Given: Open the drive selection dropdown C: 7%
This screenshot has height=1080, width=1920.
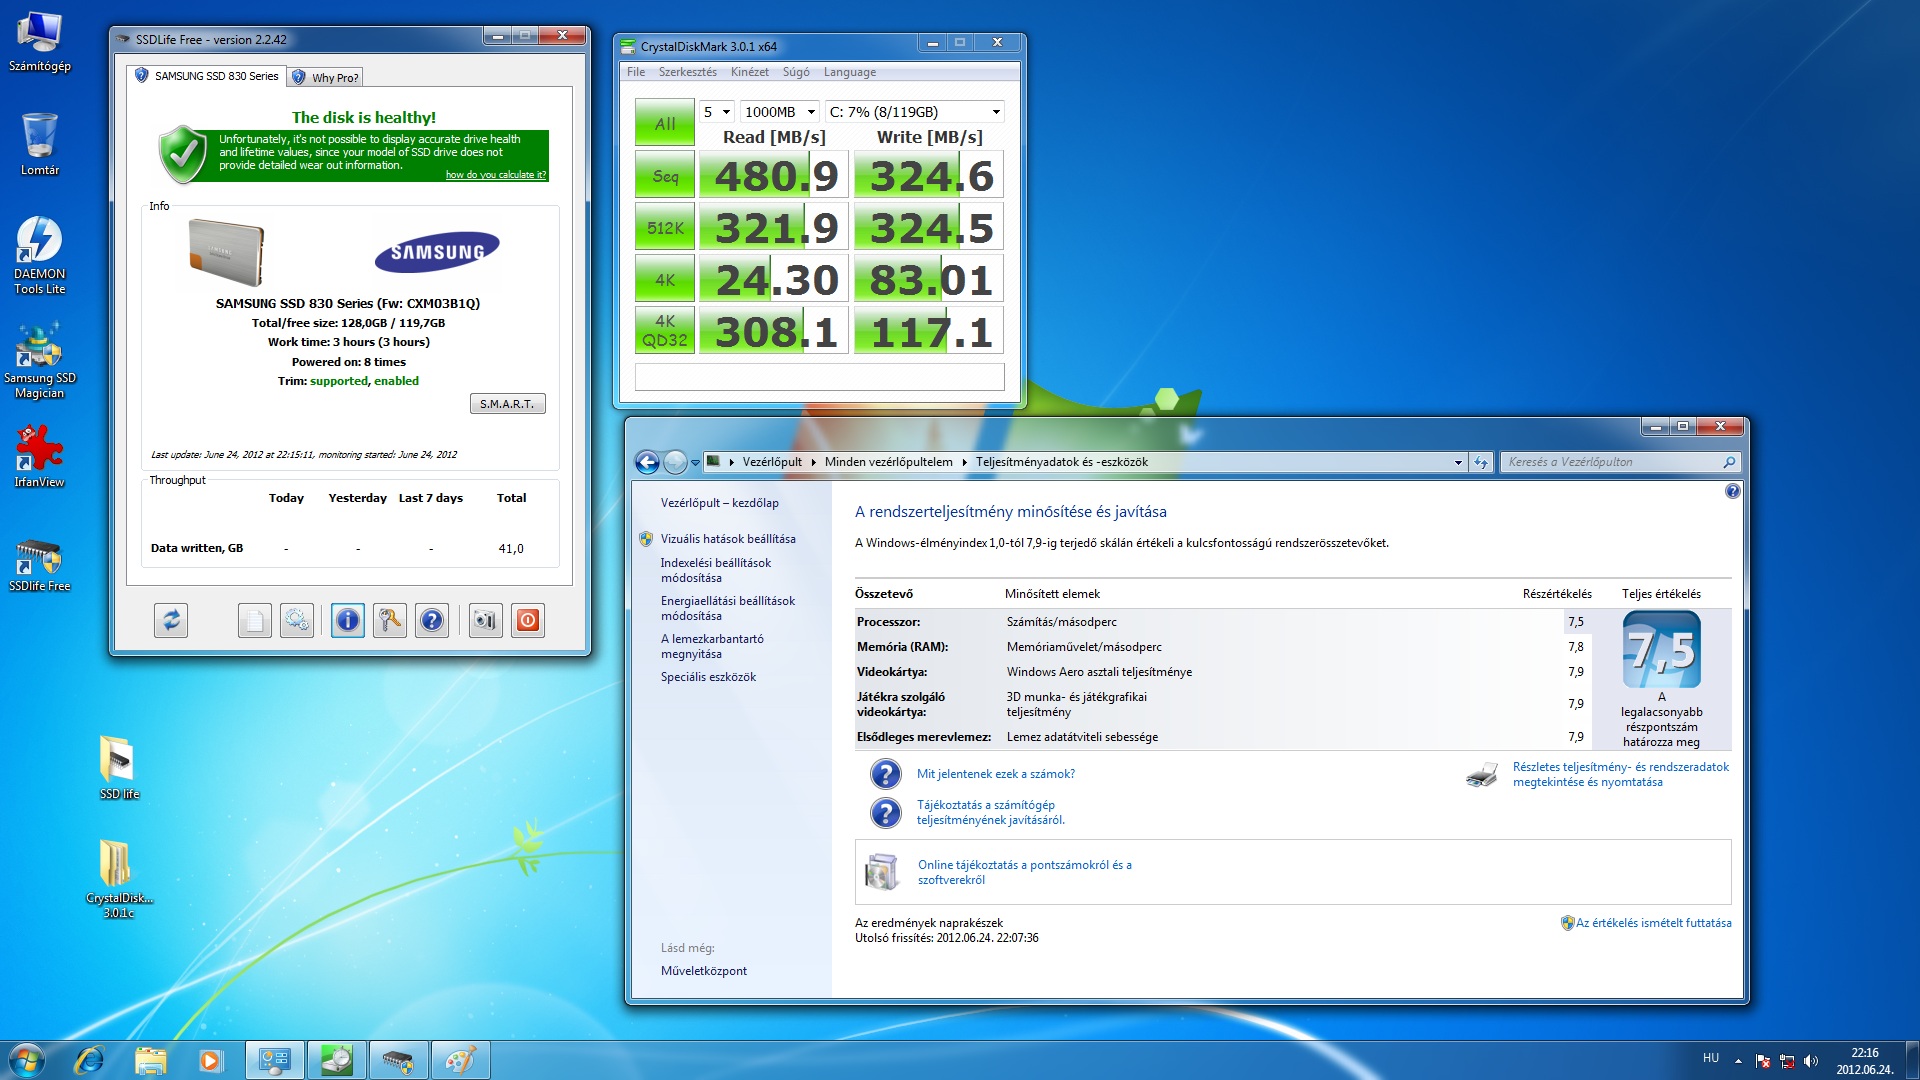Looking at the screenshot, I should coord(914,112).
